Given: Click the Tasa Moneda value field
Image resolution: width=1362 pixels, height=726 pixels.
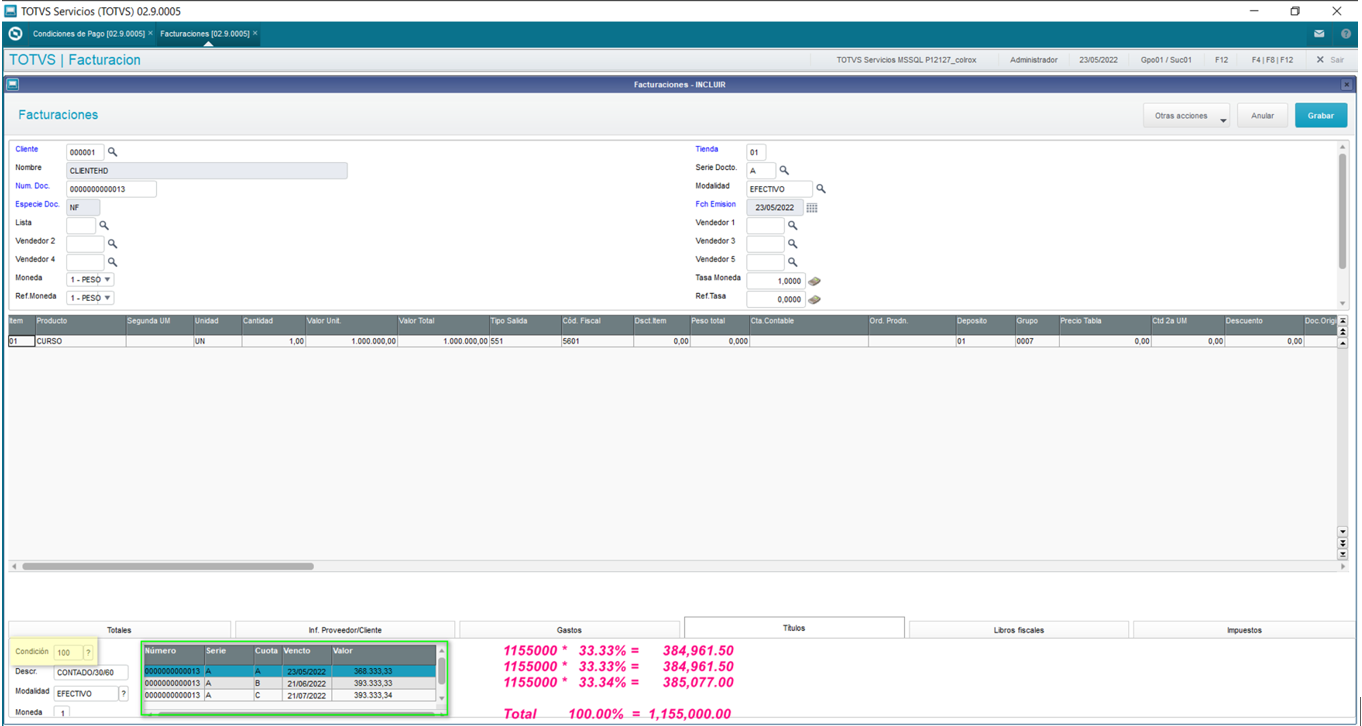Looking at the screenshot, I should [775, 281].
